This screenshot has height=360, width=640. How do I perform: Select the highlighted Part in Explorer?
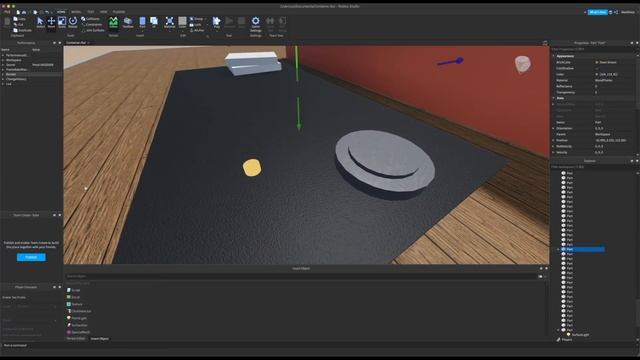pos(582,249)
